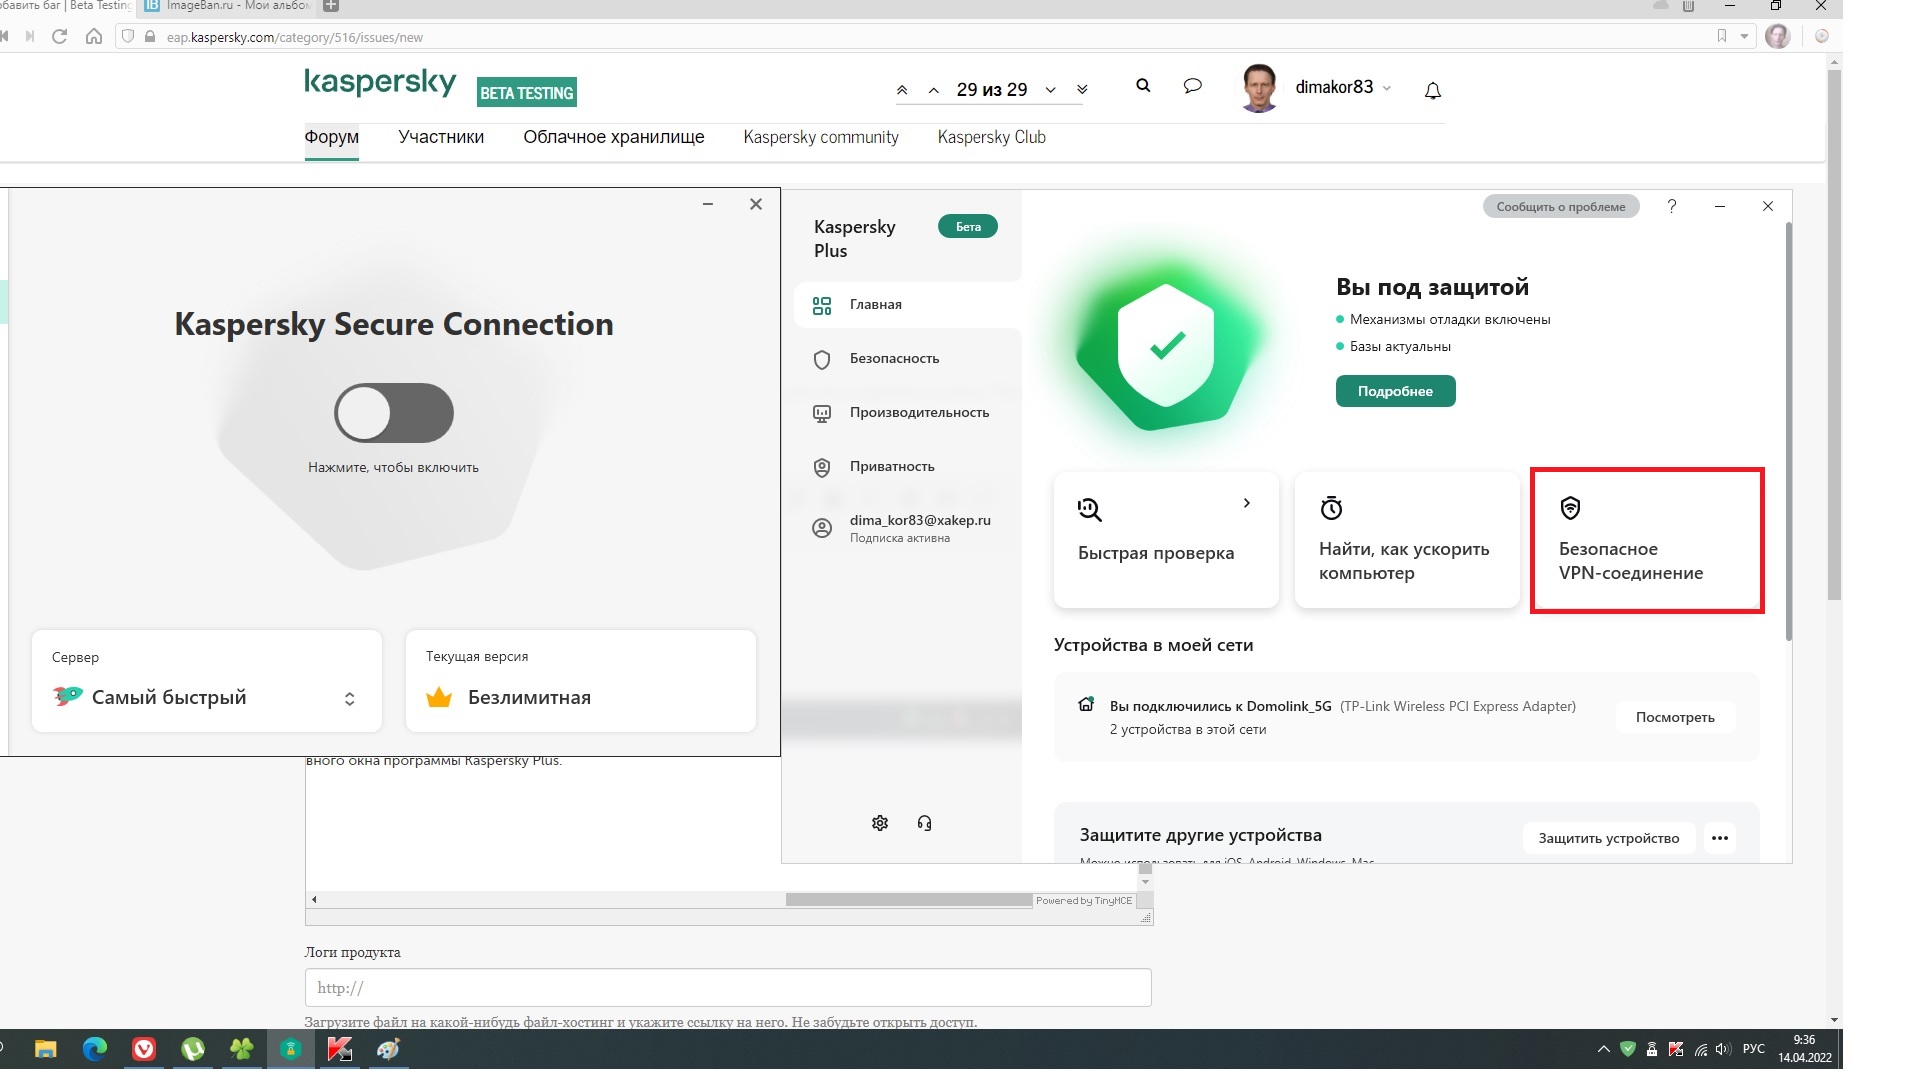Select the Форум tab
The height and width of the screenshot is (1080, 1920).
[x=331, y=137]
